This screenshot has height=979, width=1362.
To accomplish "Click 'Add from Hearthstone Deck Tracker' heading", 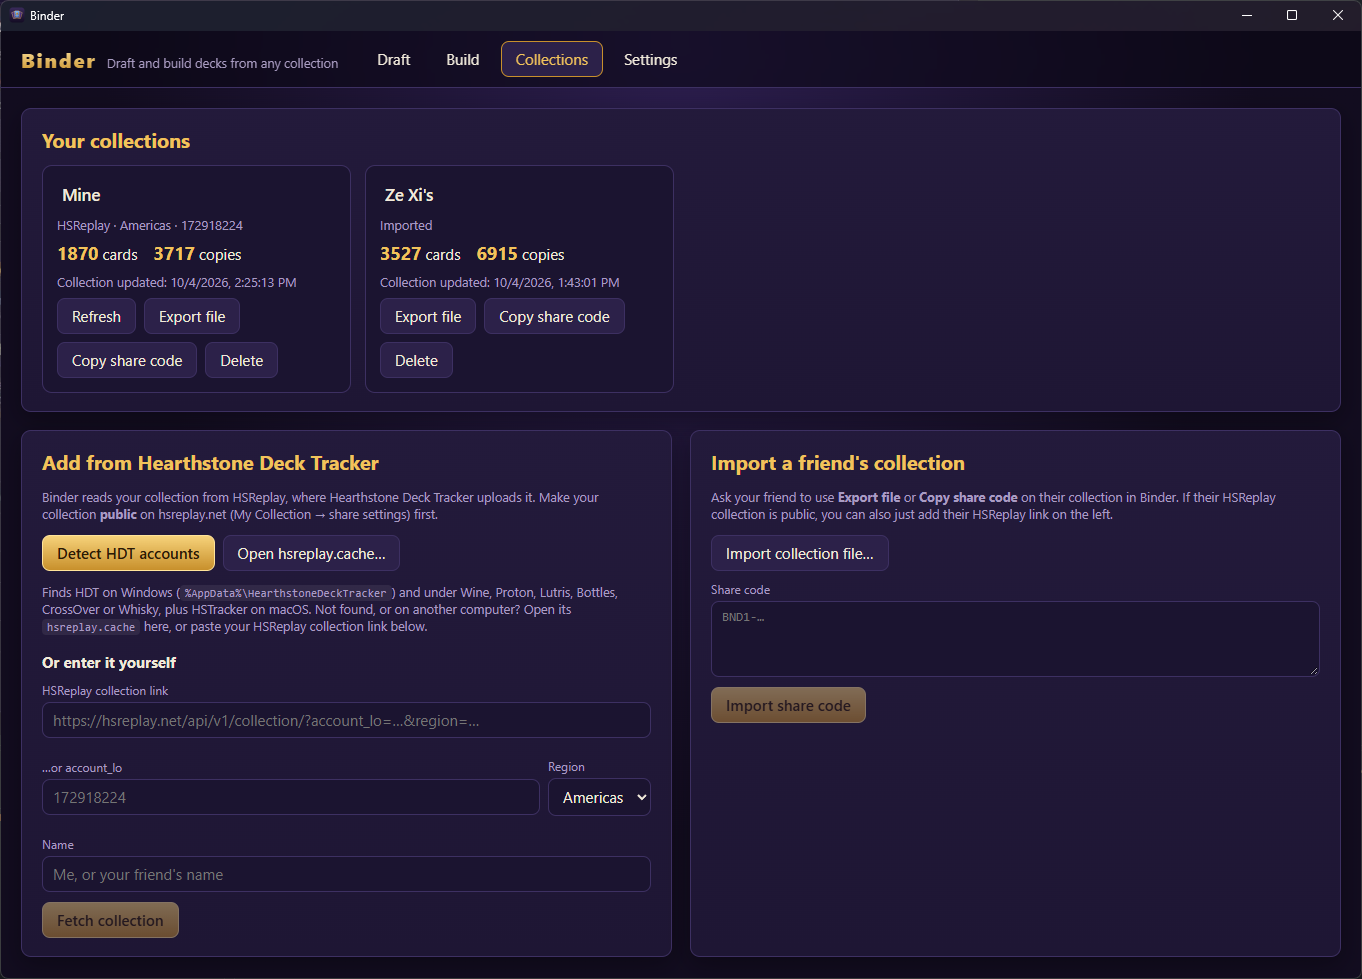I will coord(210,463).
